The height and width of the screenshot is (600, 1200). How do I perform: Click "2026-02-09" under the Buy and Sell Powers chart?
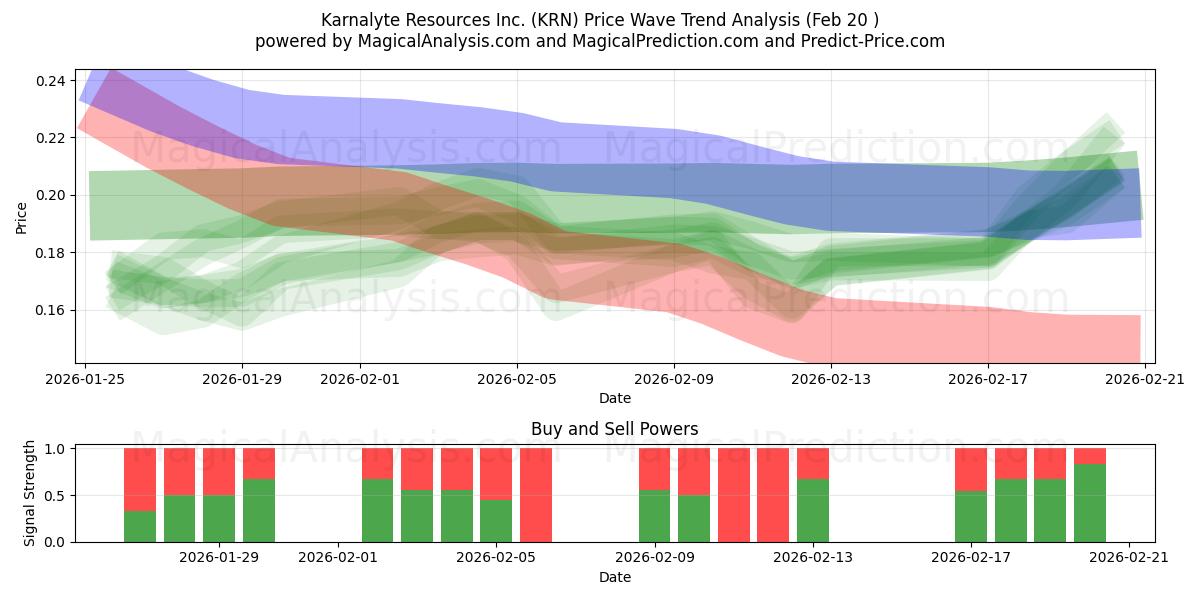click(654, 558)
